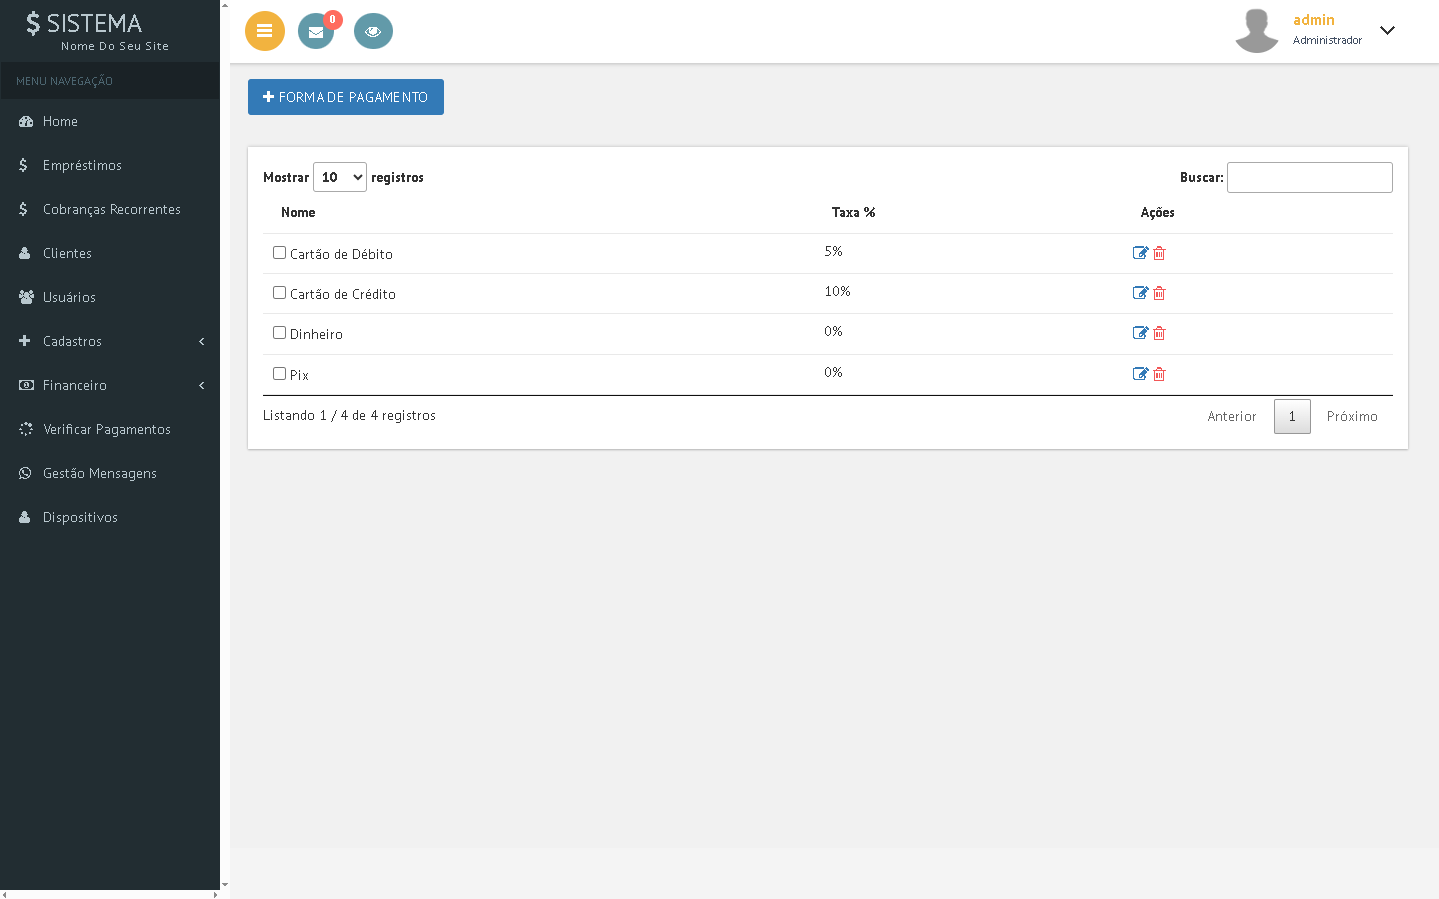Screen dimensions: 1439x899
Task: Open the records-per-page dropdown
Action: pyautogui.click(x=340, y=177)
